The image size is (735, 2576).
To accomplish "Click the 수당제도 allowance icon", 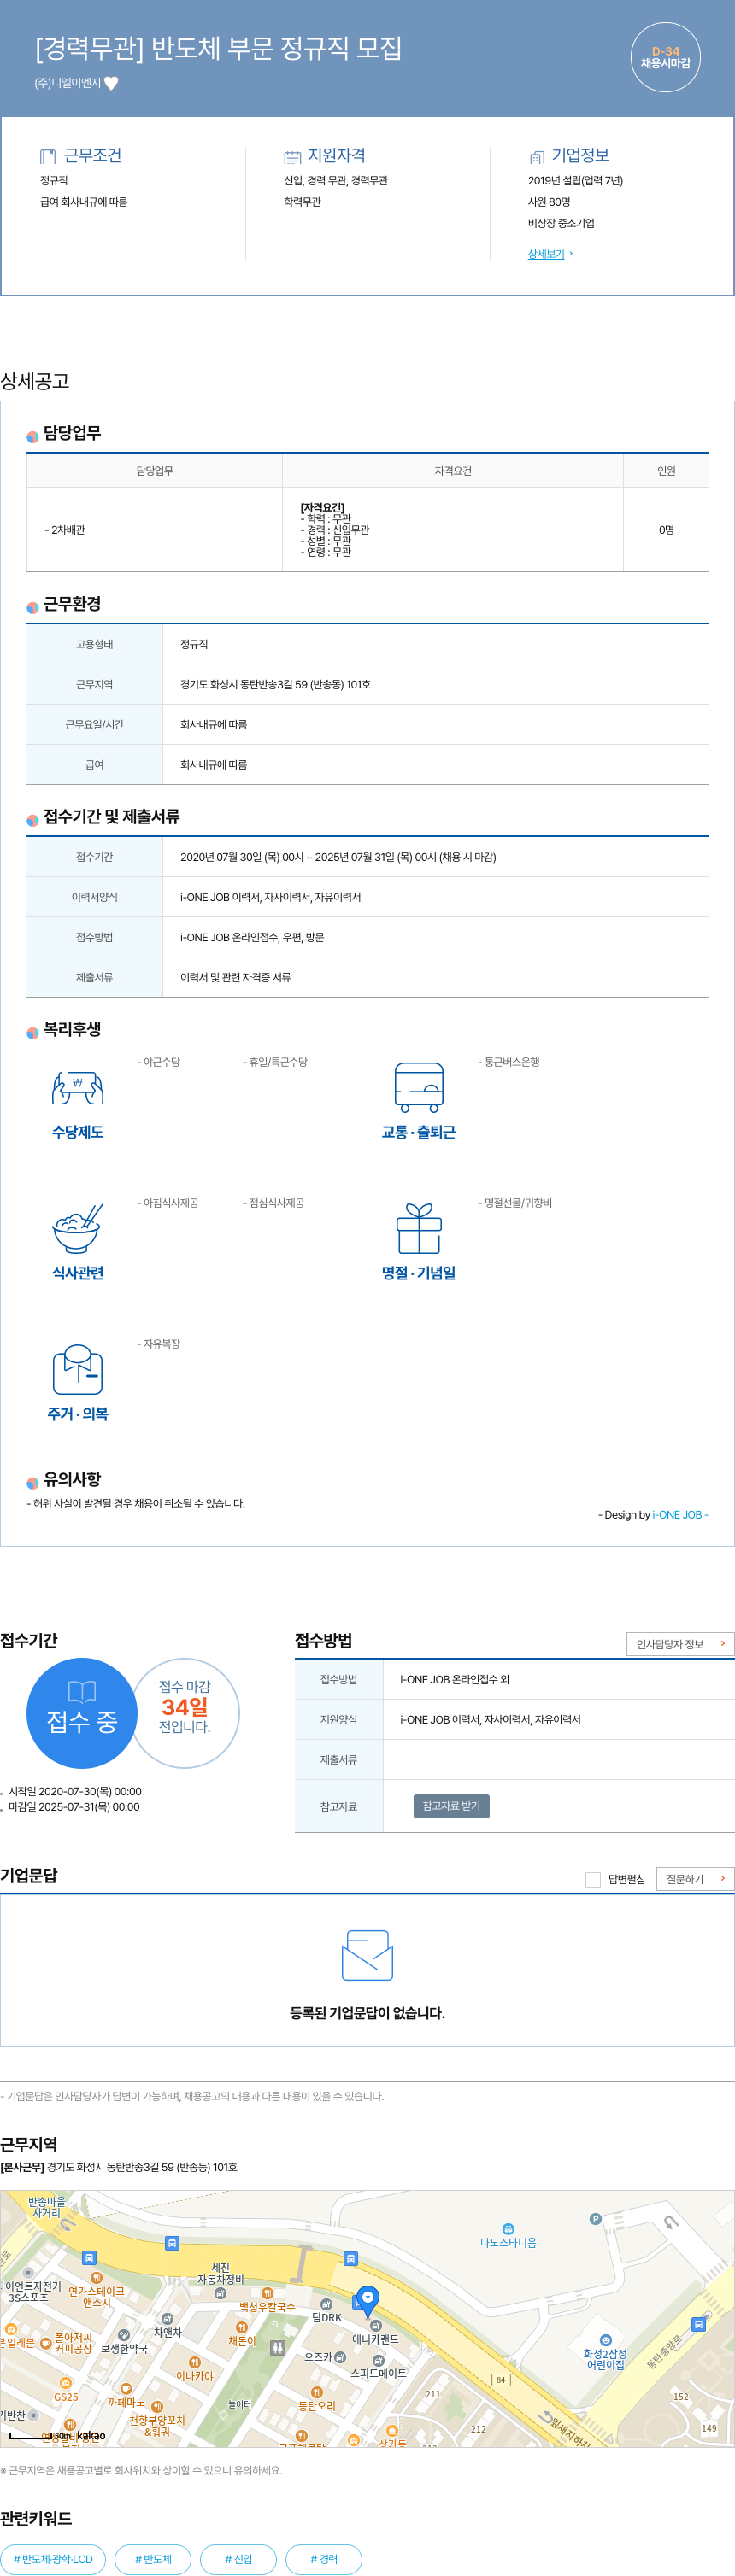I will 78,1087.
